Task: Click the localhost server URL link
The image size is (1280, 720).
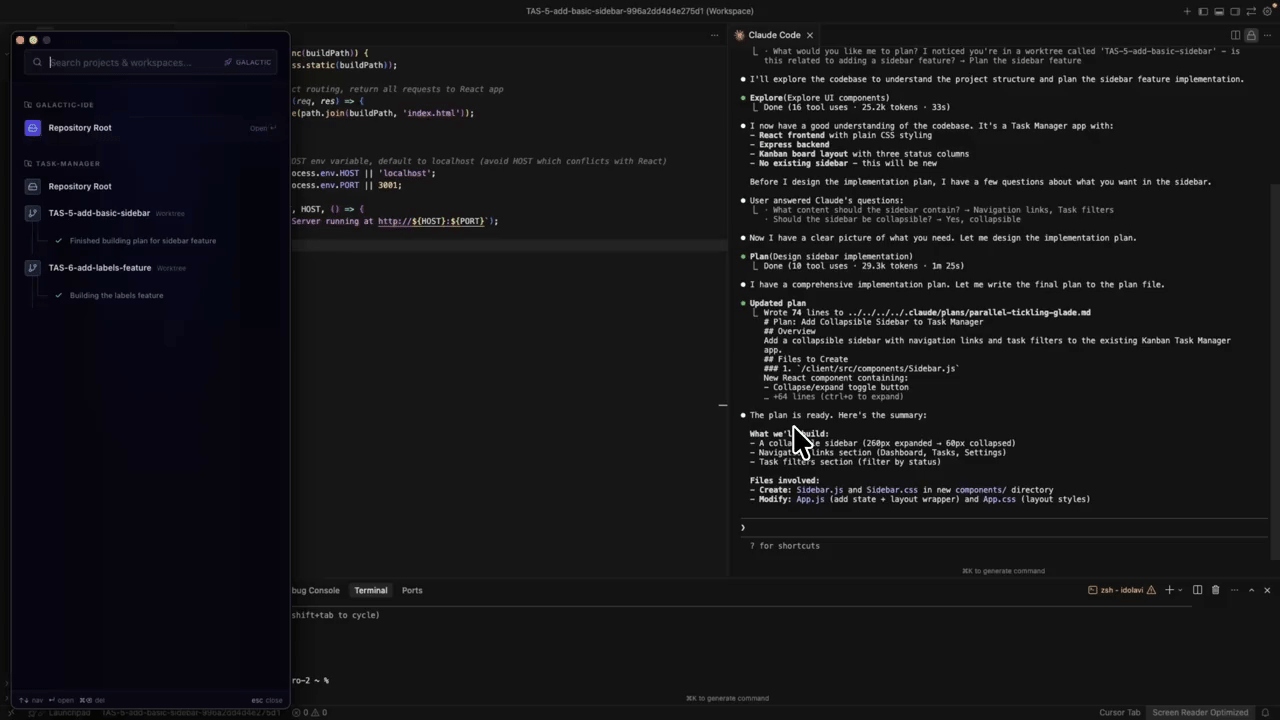Action: coord(431,221)
